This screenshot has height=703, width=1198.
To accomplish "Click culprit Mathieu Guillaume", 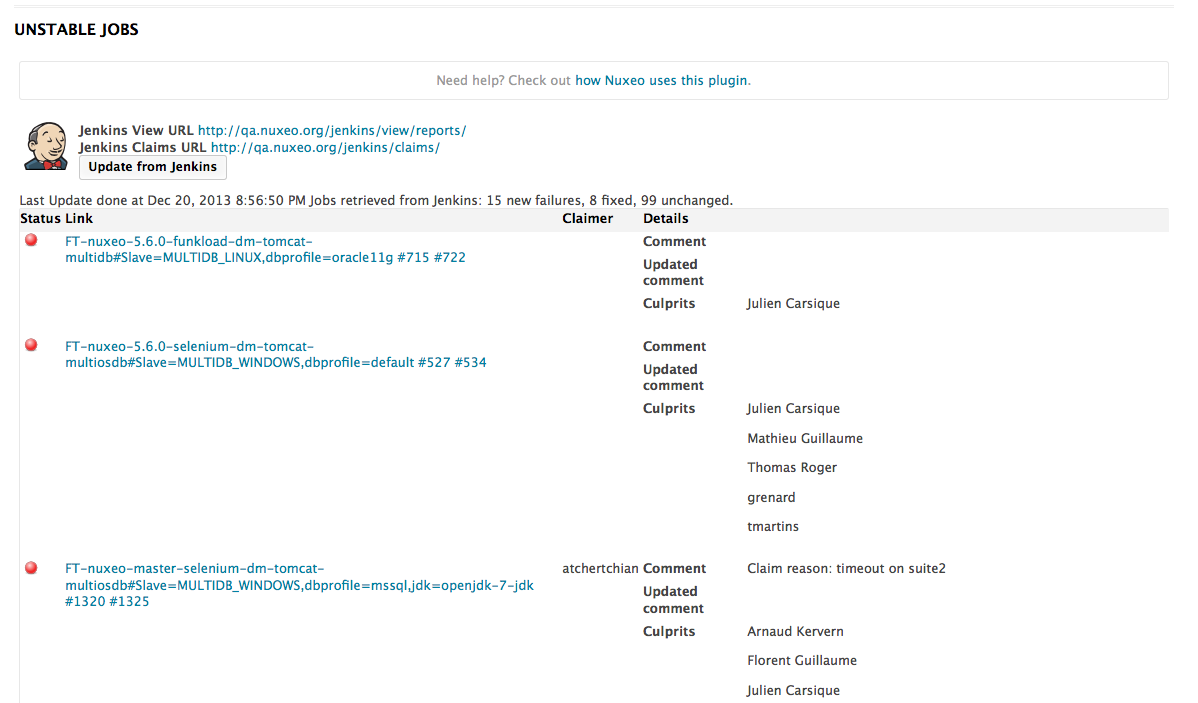I will [x=805, y=439].
